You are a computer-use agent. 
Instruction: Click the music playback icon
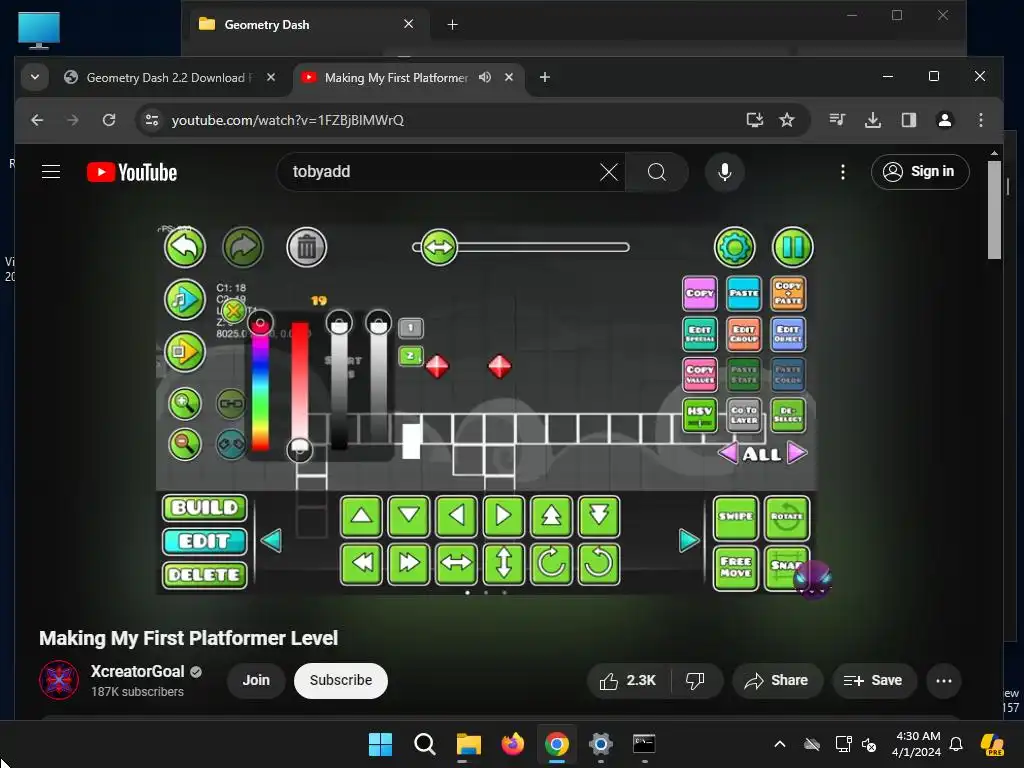pyautogui.click(x=185, y=300)
